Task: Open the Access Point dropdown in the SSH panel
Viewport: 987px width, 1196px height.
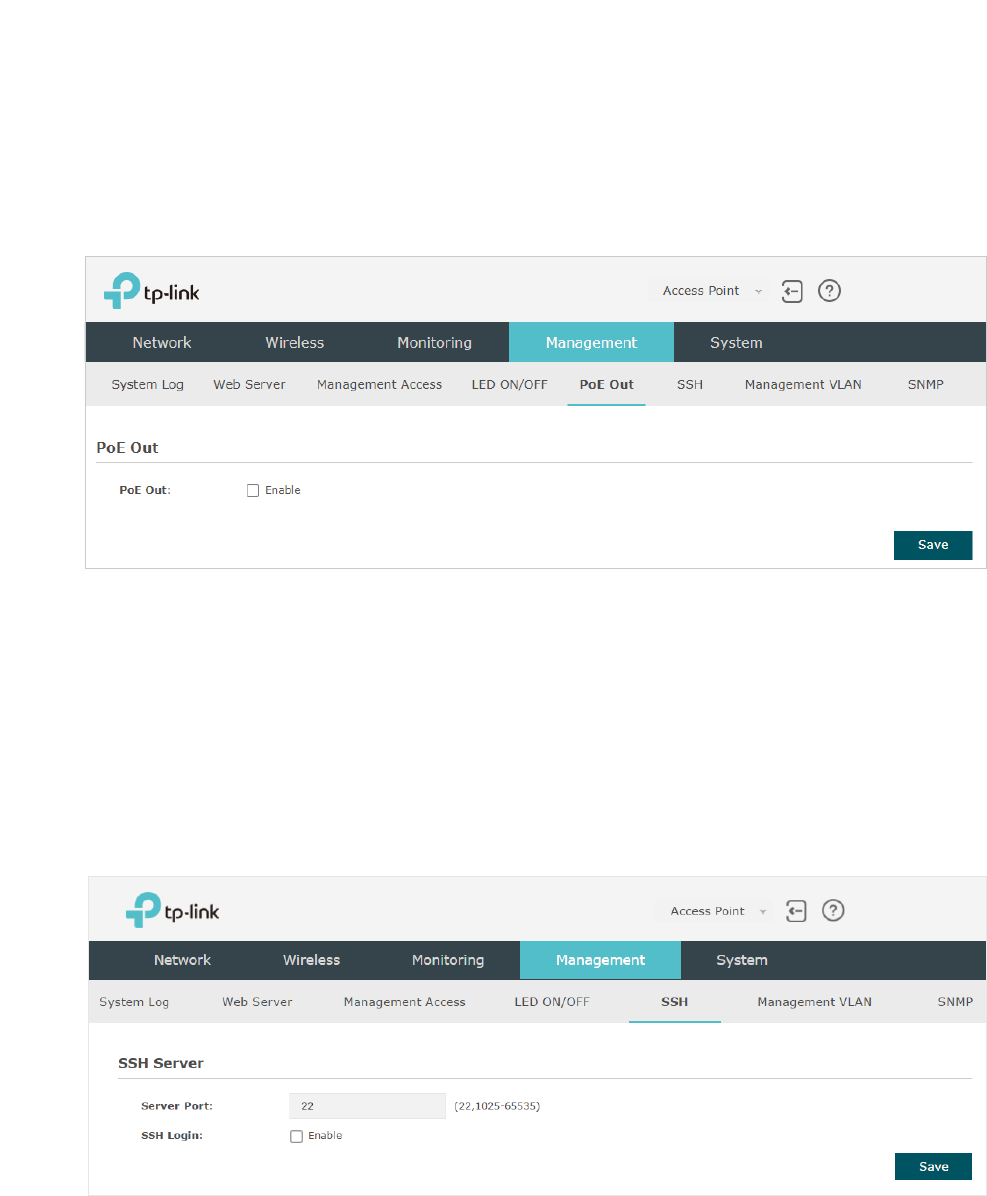Action: click(715, 911)
